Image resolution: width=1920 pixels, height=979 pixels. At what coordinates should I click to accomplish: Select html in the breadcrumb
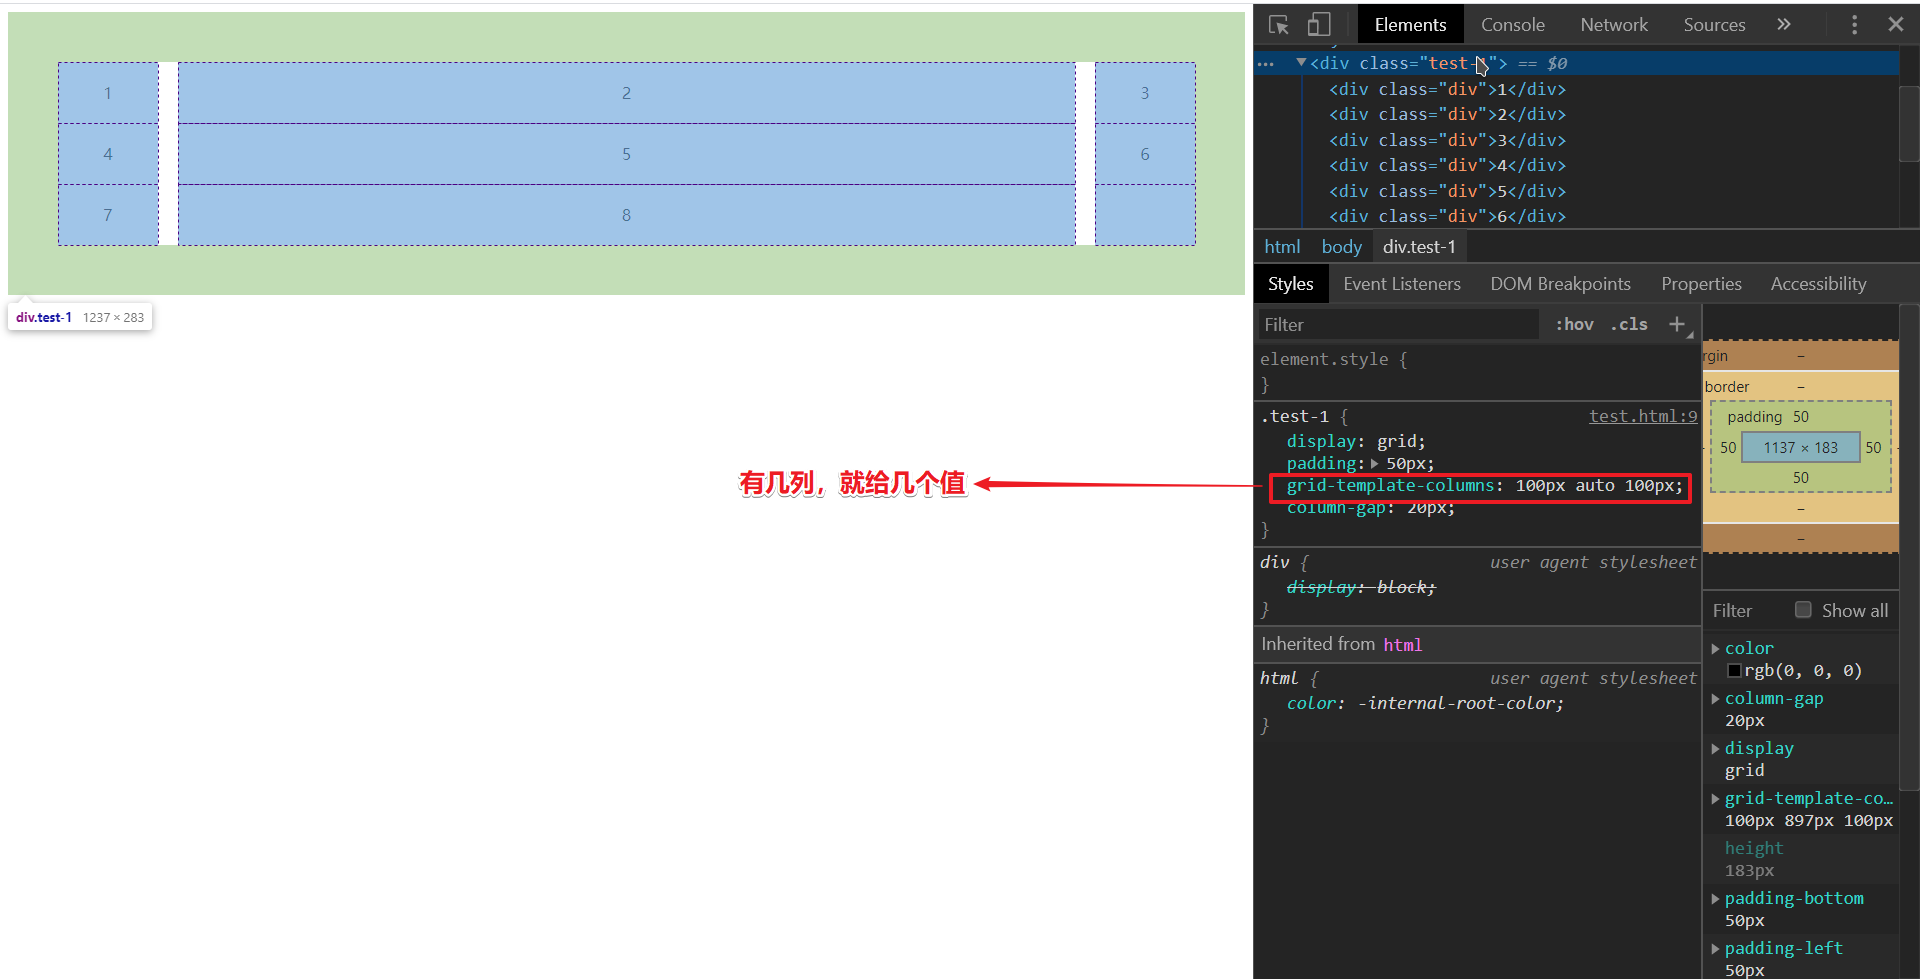click(1282, 247)
